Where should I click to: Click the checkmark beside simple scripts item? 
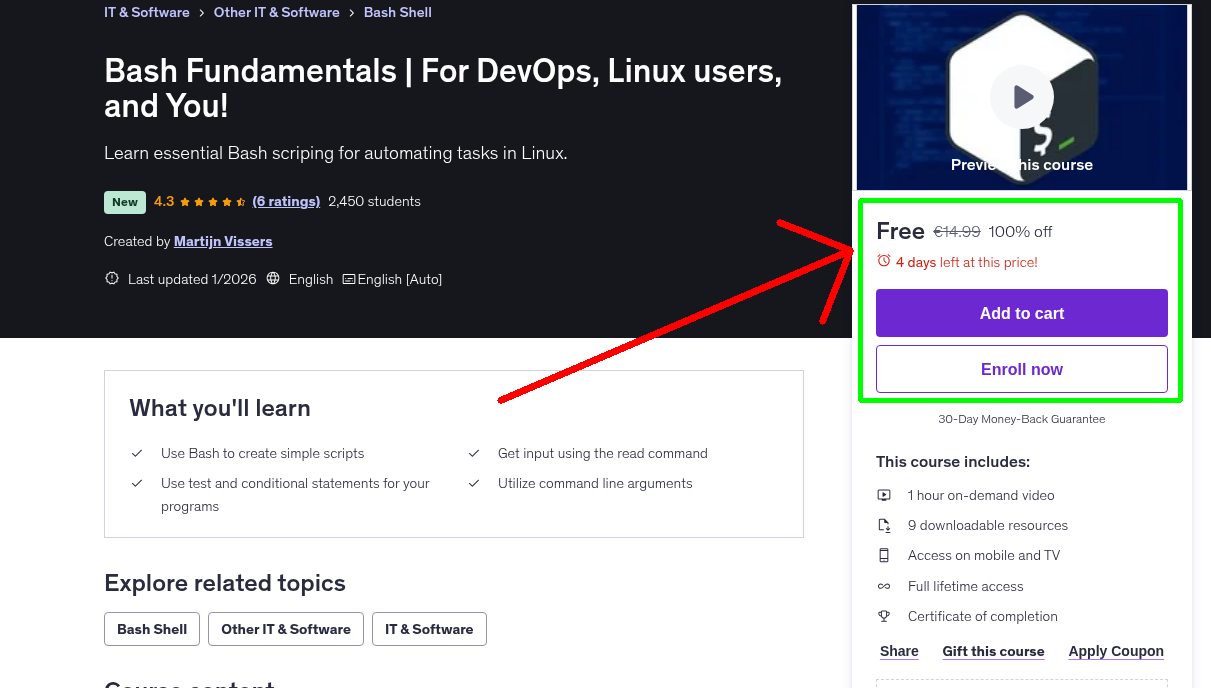[137, 453]
